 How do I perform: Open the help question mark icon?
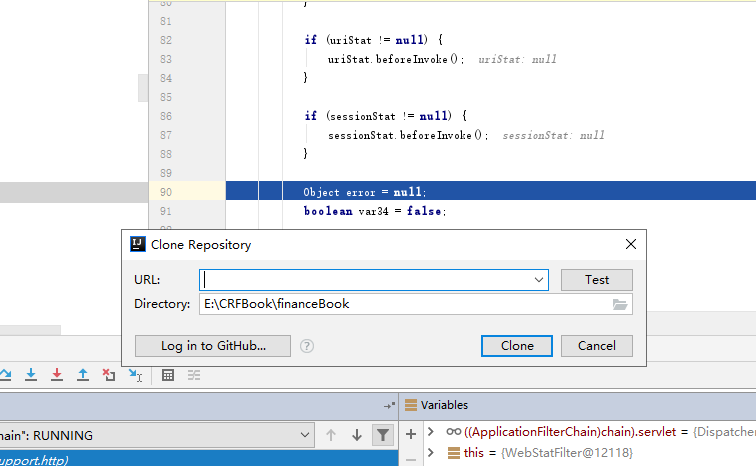pyautogui.click(x=307, y=346)
